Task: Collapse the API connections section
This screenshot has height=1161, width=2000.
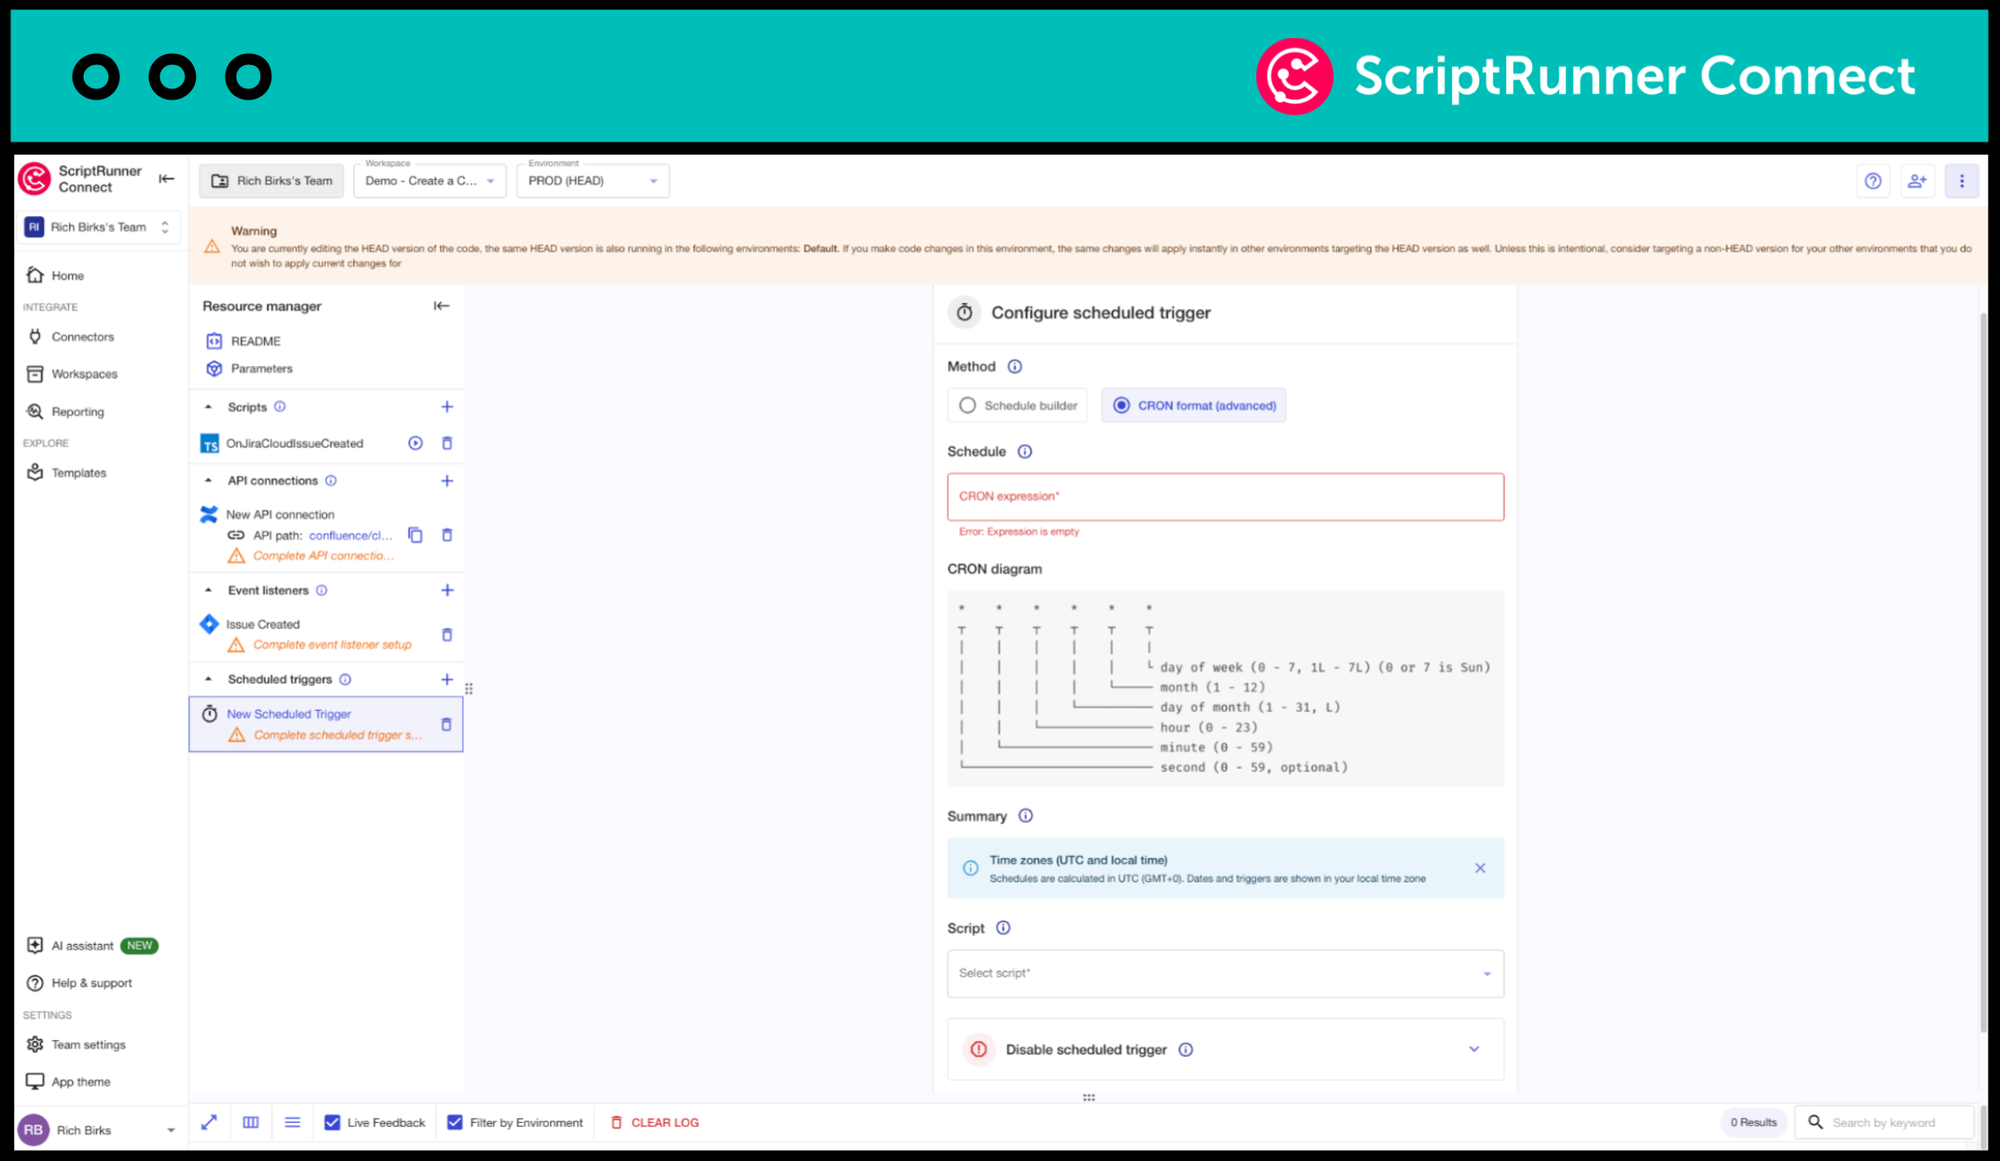Action: [208, 481]
